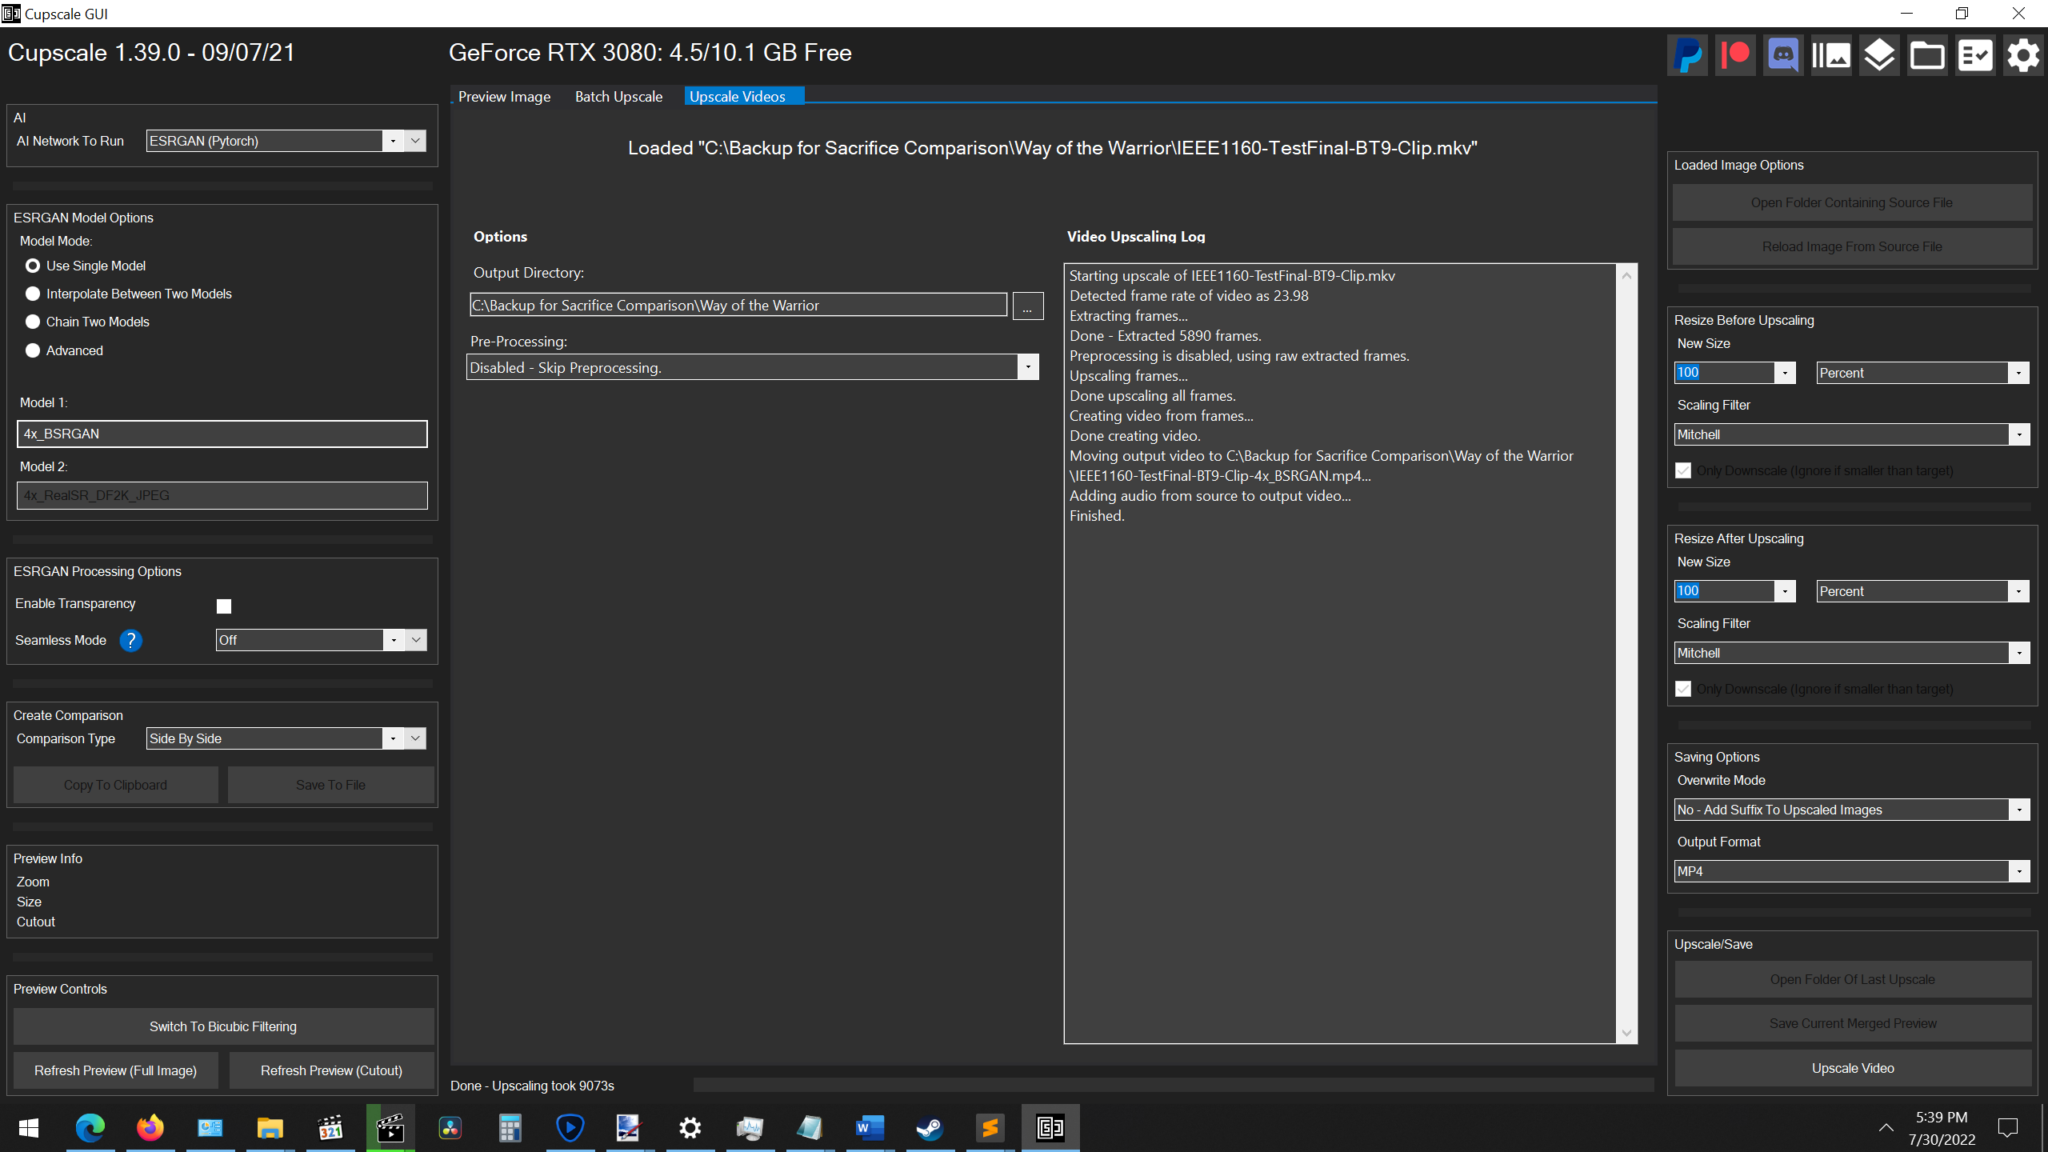Click the 'Finished.' line in the log

click(1097, 516)
